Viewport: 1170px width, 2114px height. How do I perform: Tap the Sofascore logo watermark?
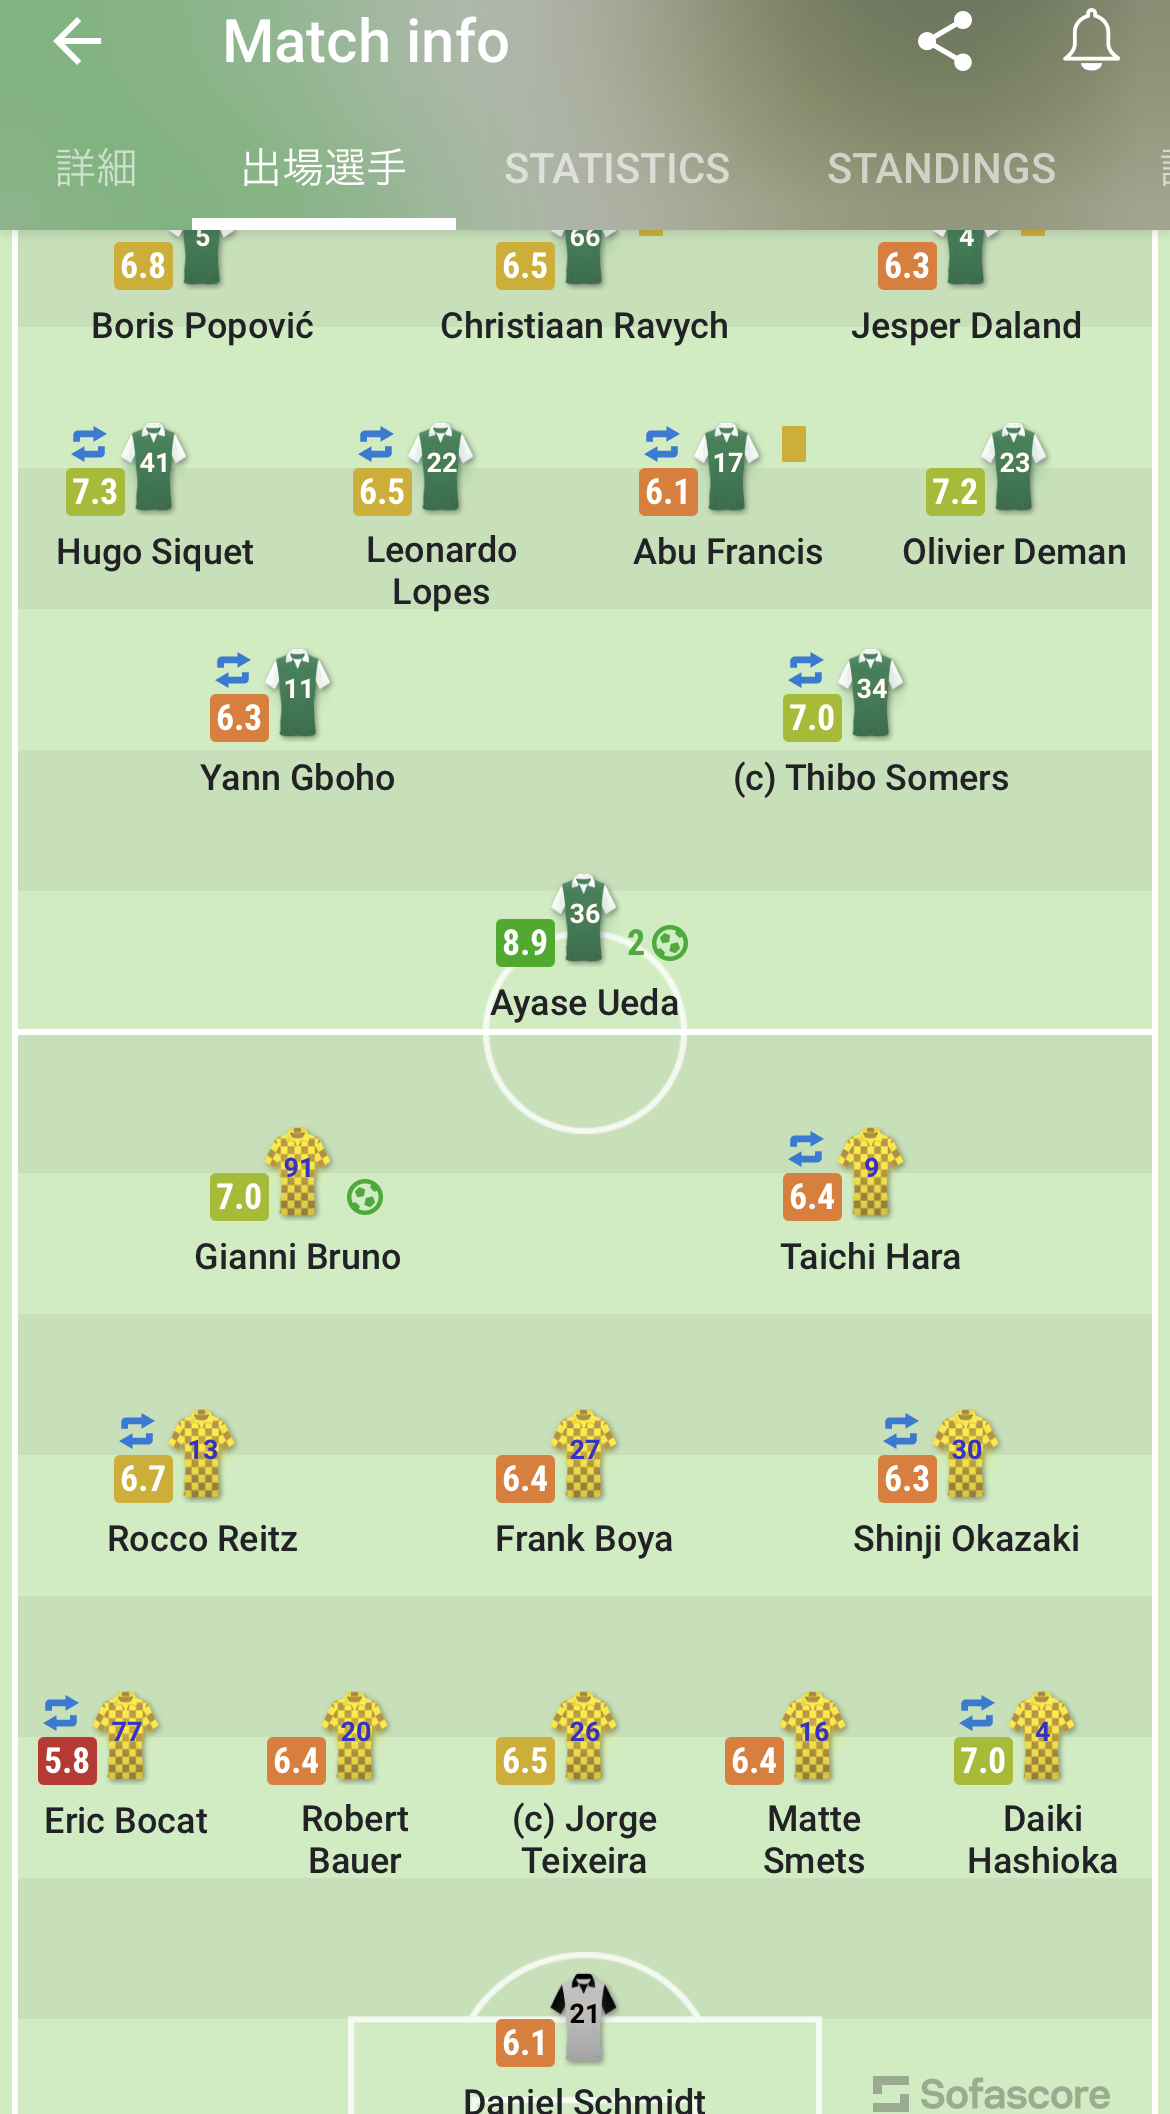tap(992, 2093)
